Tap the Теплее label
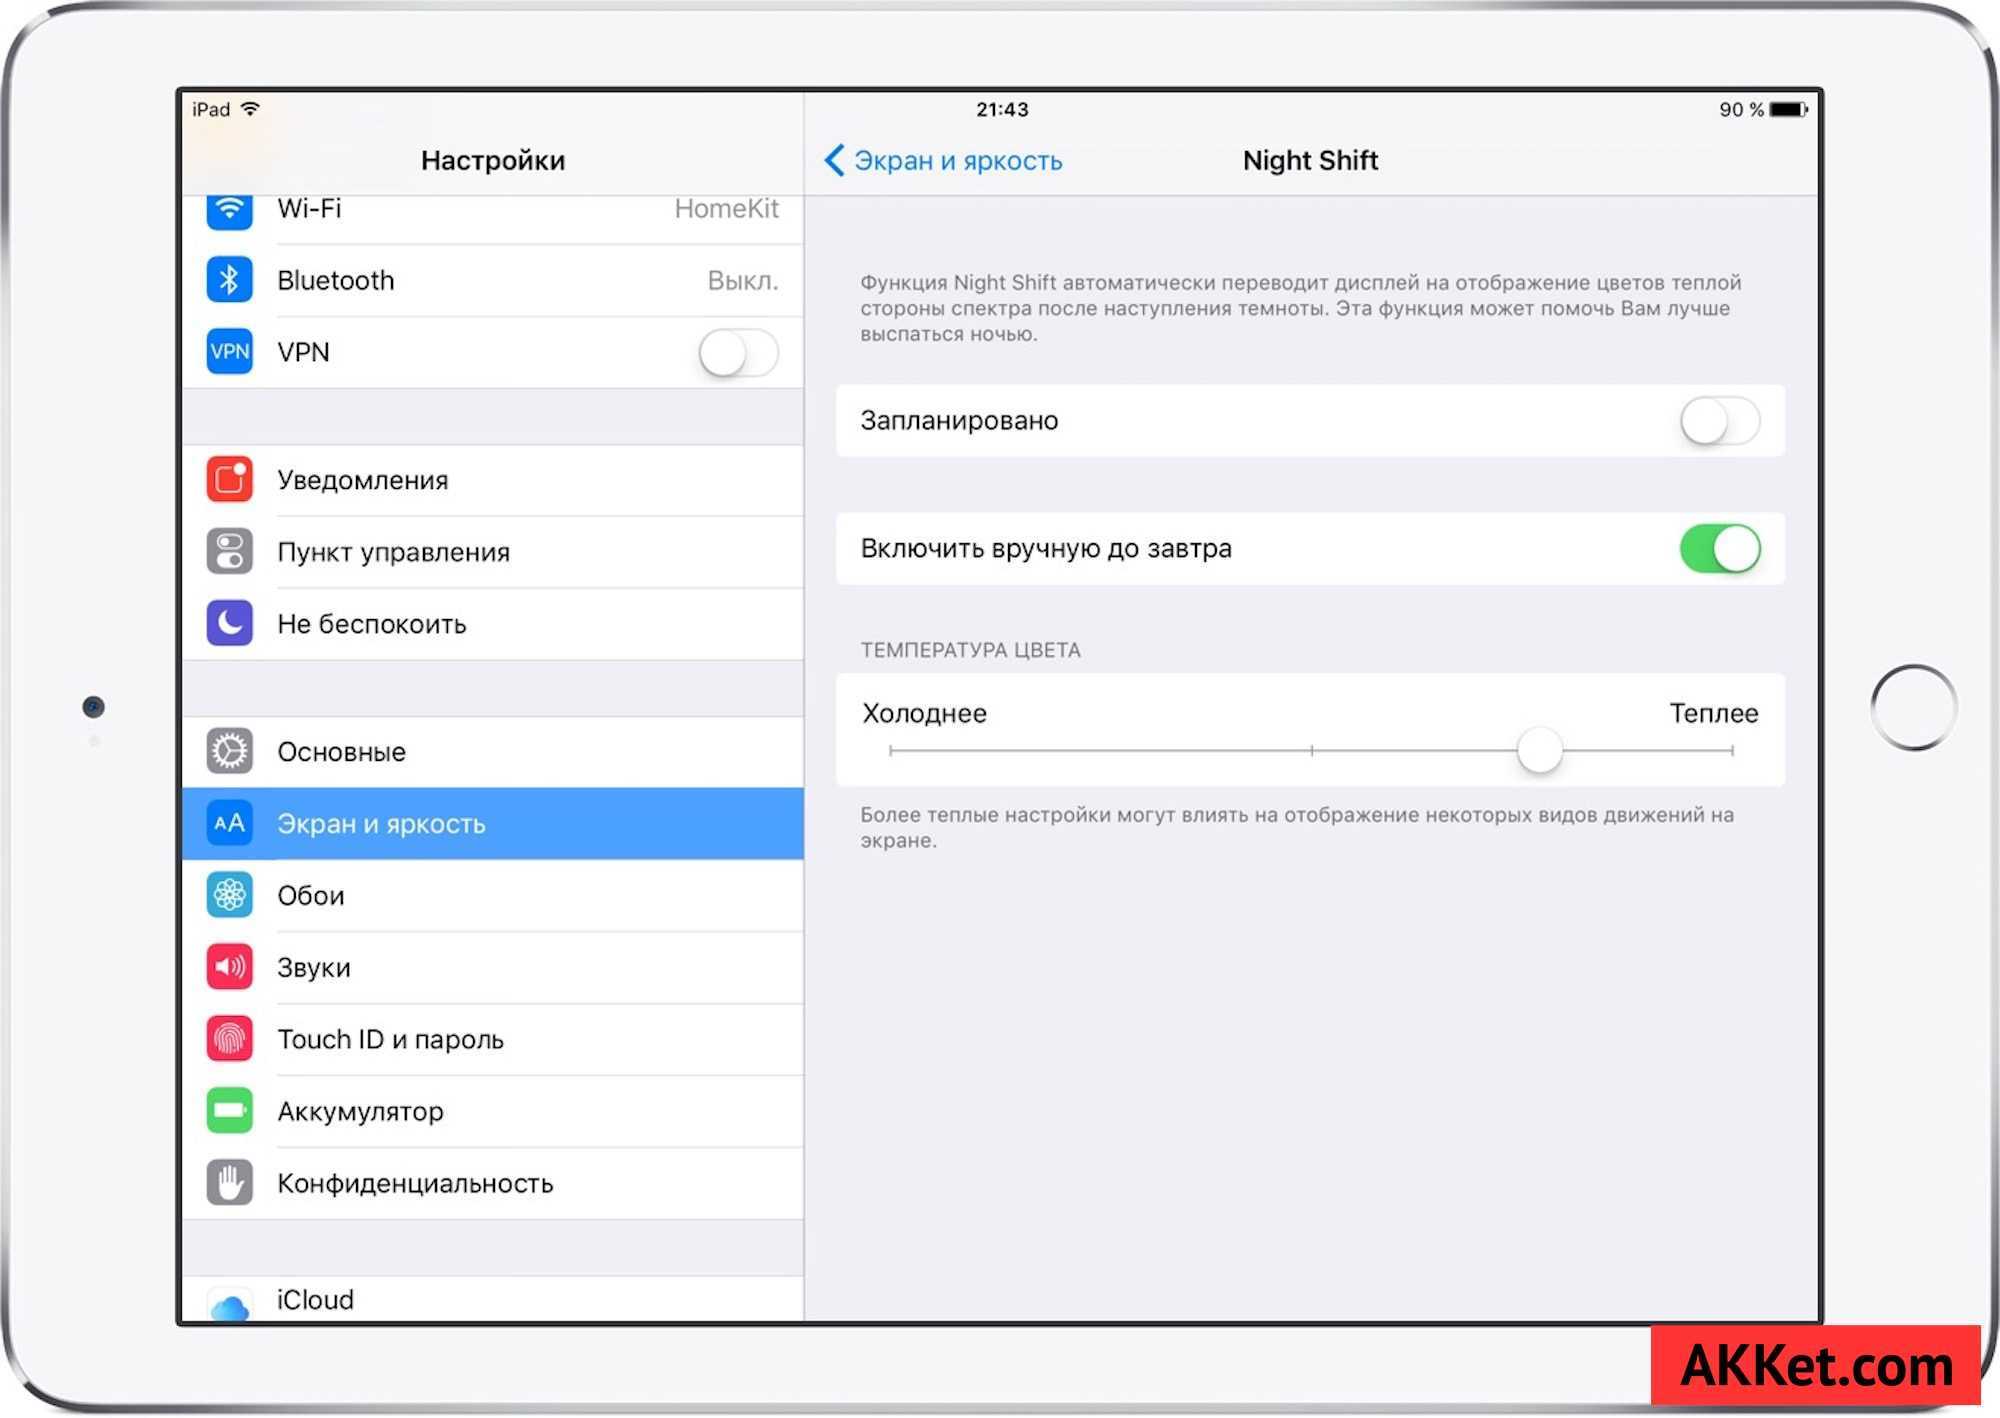2000x1418 pixels. (1714, 713)
